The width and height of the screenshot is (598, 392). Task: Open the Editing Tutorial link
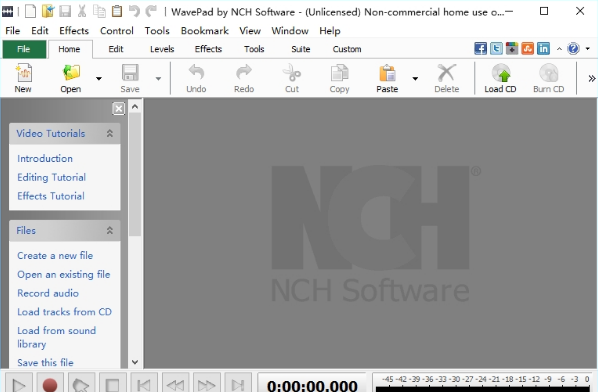[x=51, y=177]
